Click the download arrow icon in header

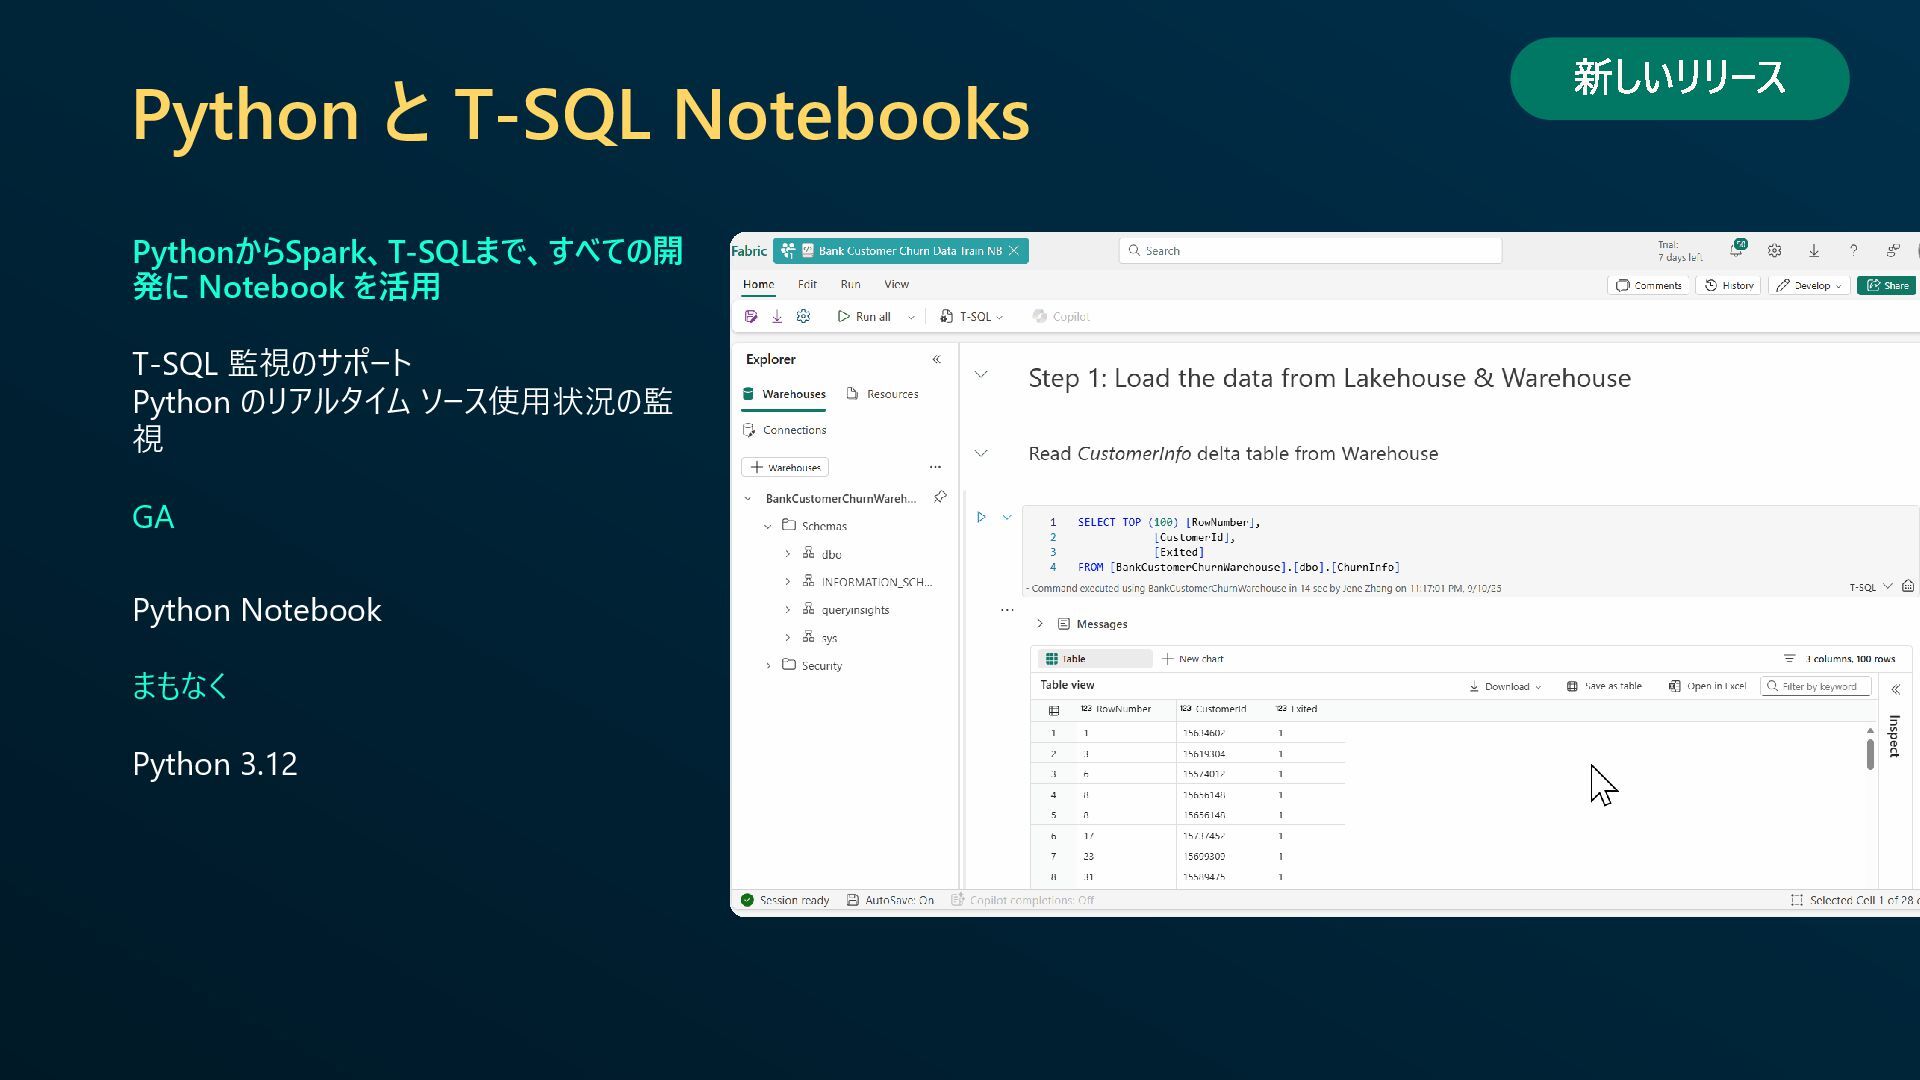(x=1813, y=251)
